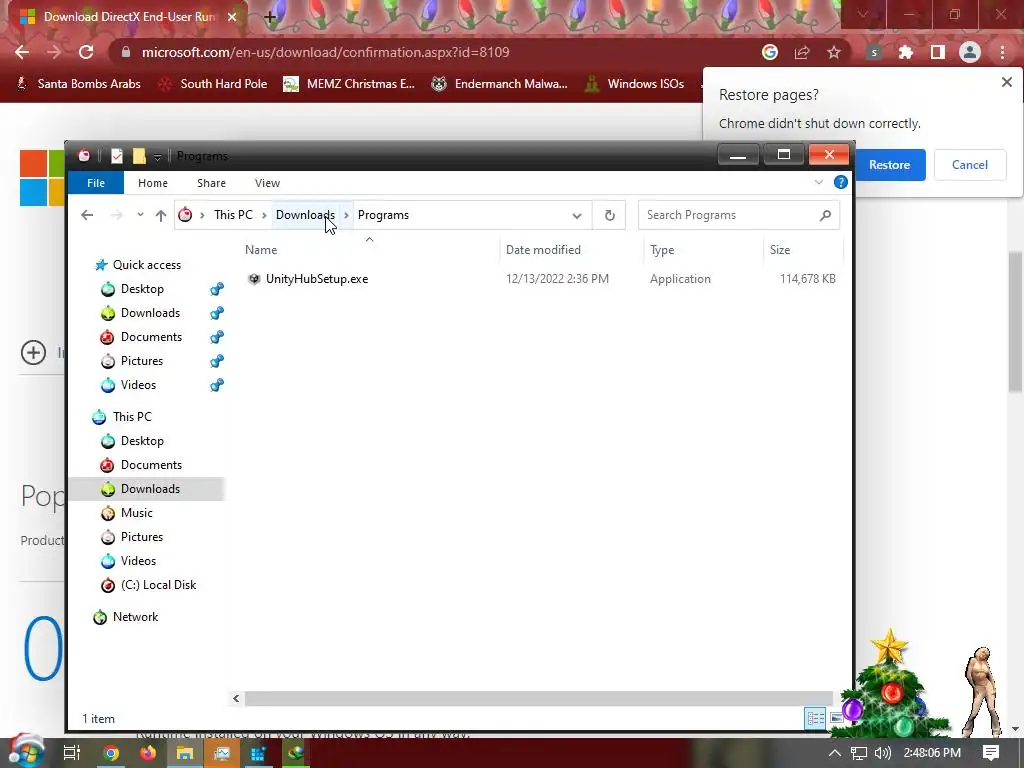Open Santa Bombs Arabs bookmark
Viewport: 1024px width, 768px height.
(x=78, y=84)
